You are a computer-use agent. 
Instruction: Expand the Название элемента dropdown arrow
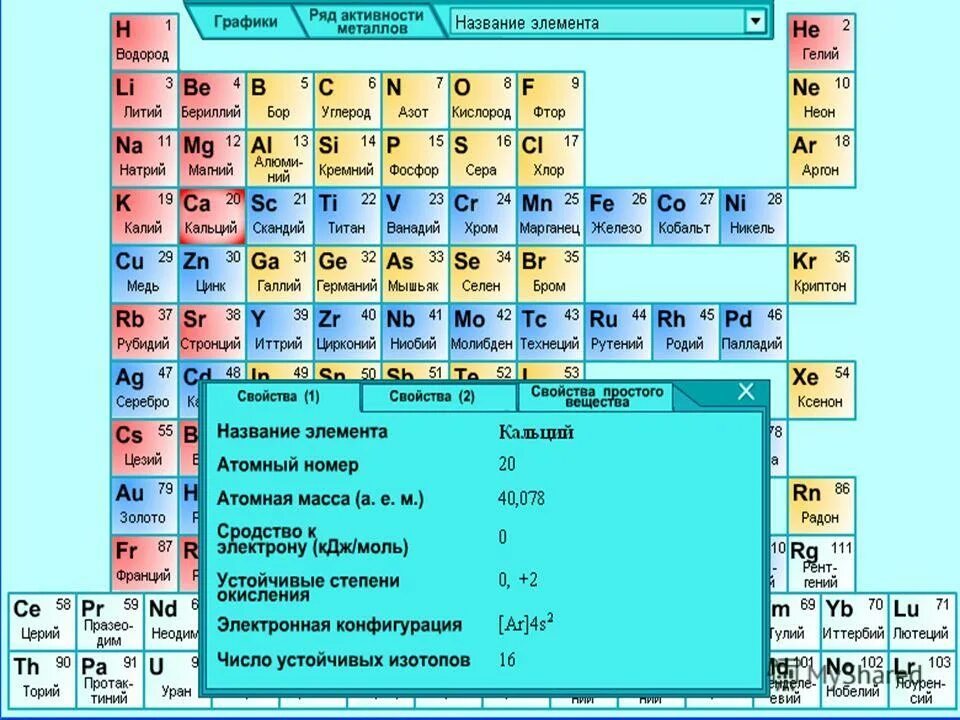[756, 22]
